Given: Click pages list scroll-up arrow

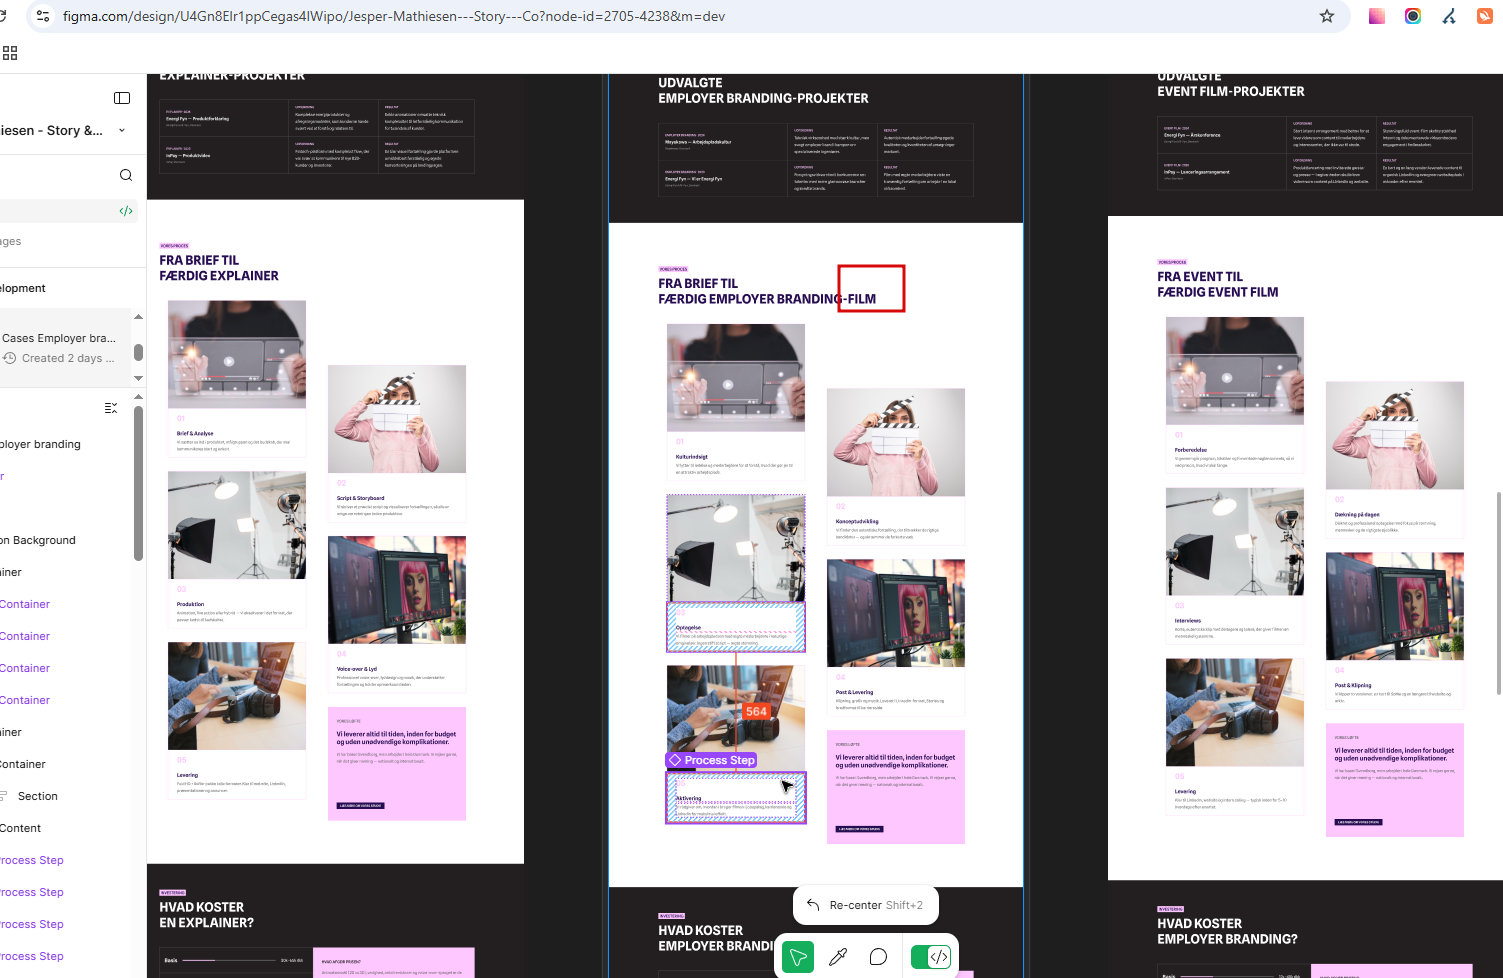Looking at the screenshot, I should click(x=138, y=317).
